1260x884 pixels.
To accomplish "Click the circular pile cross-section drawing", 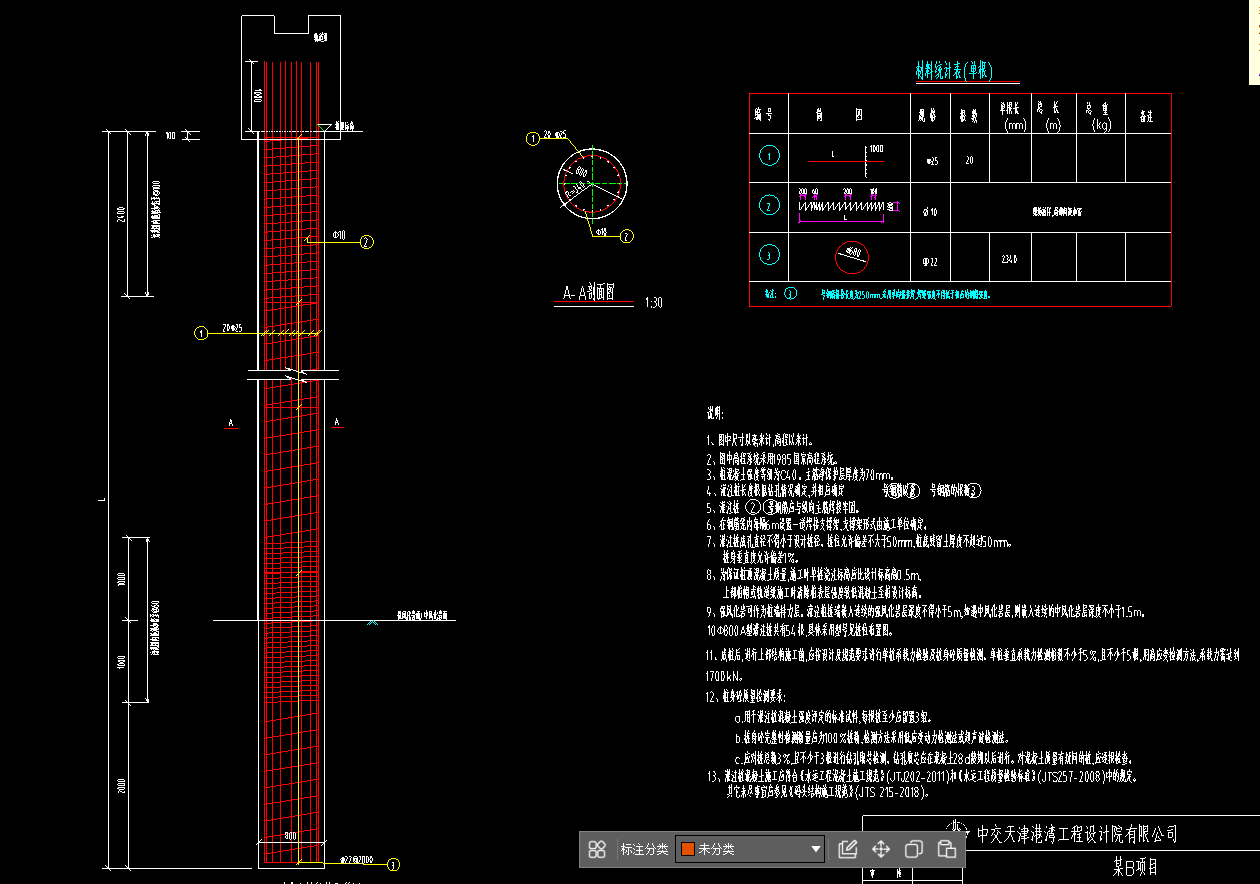I will (x=591, y=182).
